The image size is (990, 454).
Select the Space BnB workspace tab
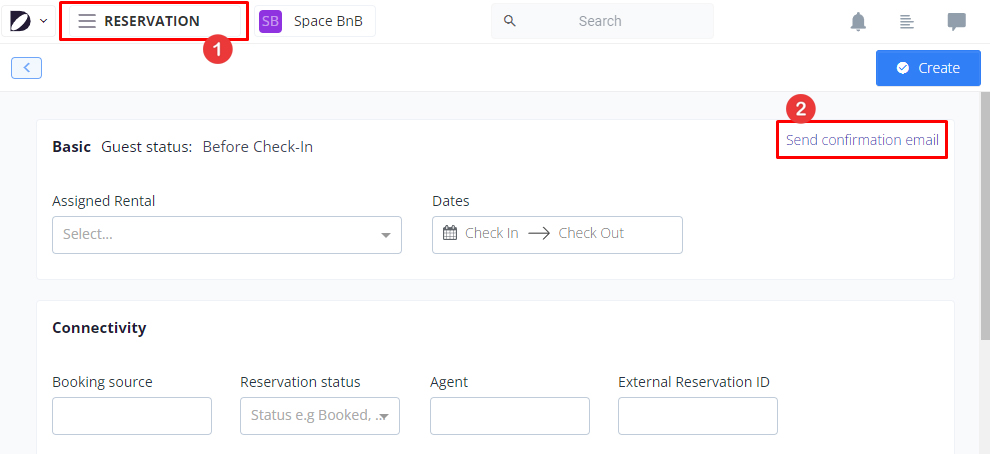[328, 21]
